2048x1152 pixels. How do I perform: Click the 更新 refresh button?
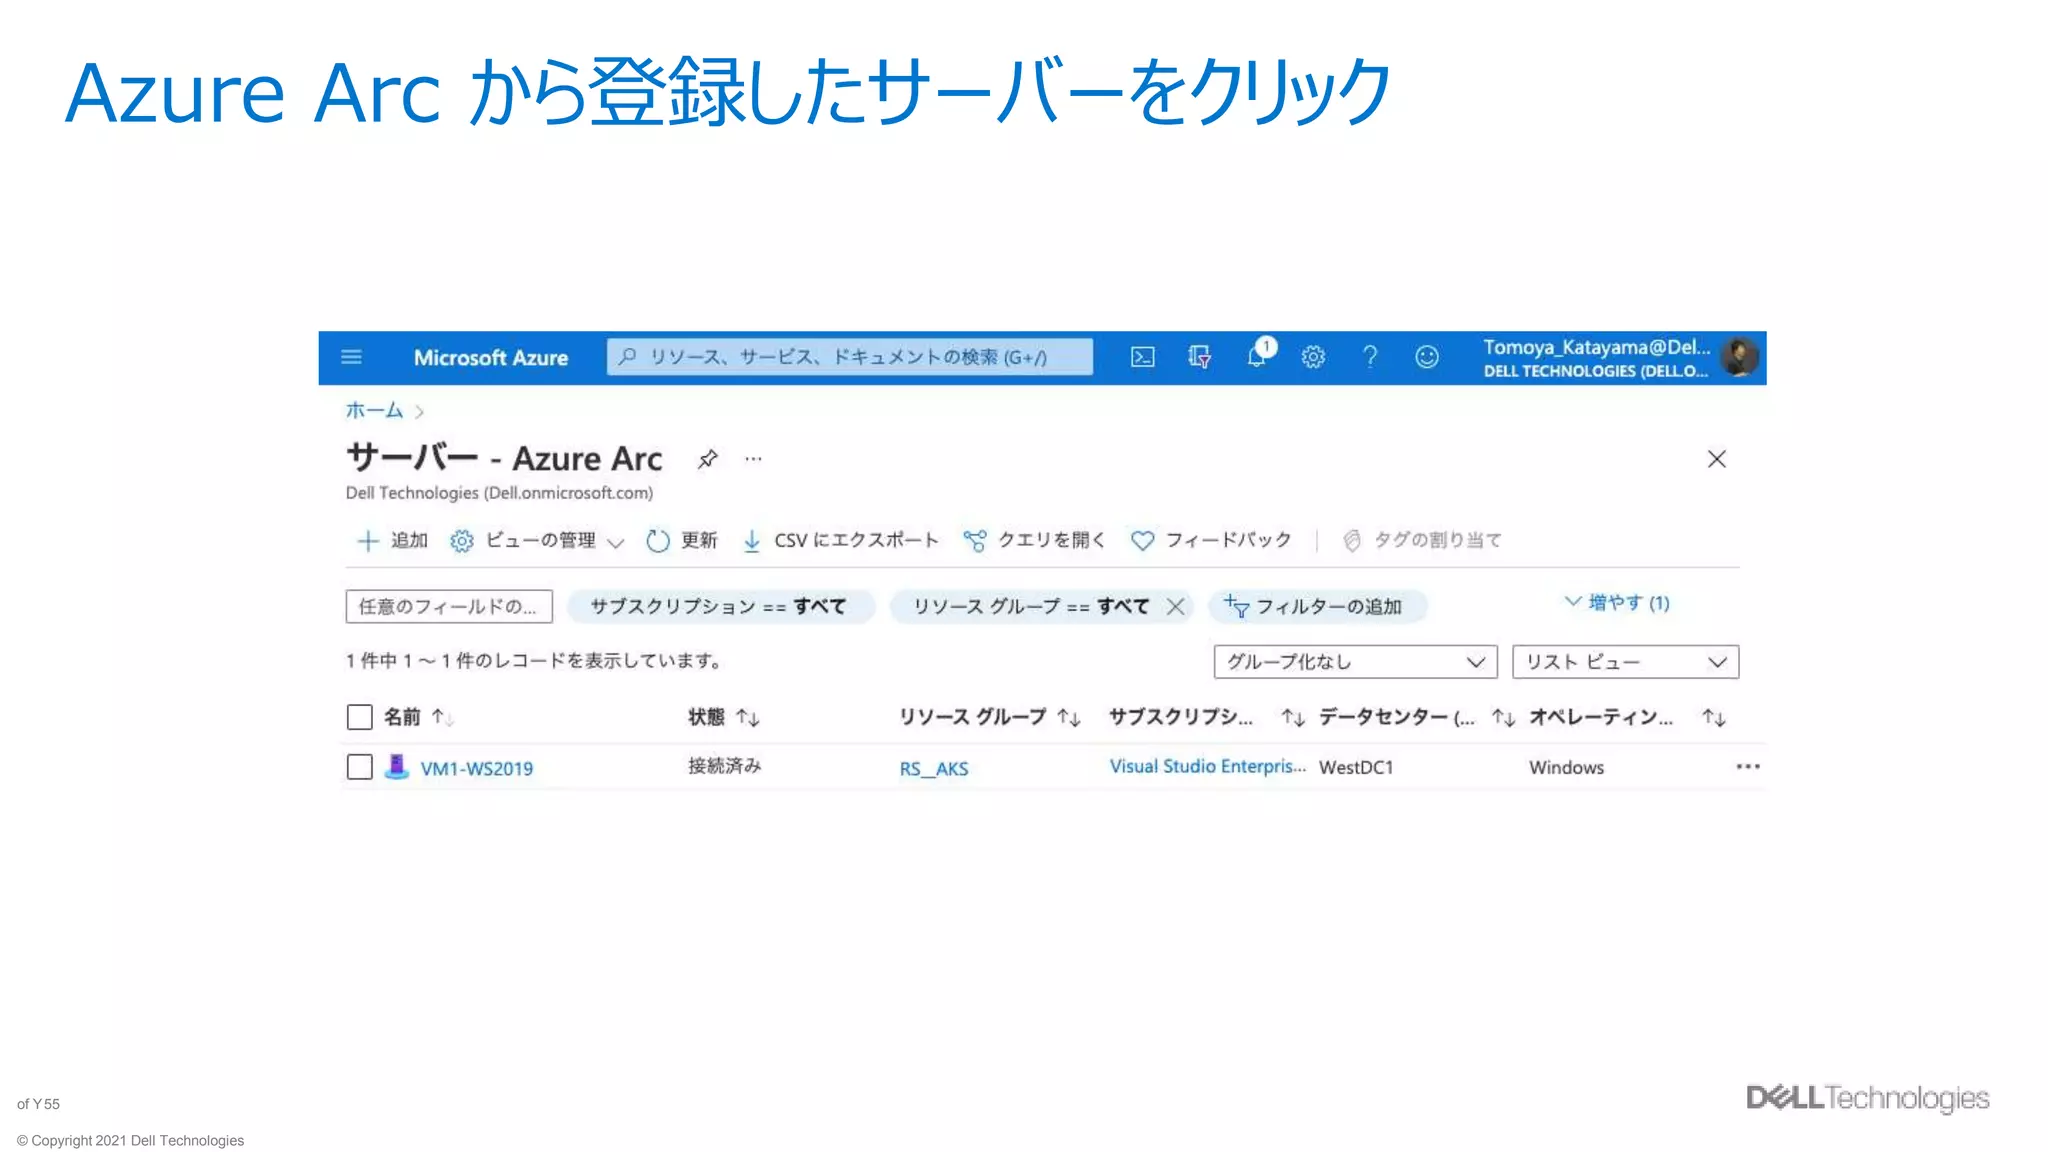click(682, 541)
